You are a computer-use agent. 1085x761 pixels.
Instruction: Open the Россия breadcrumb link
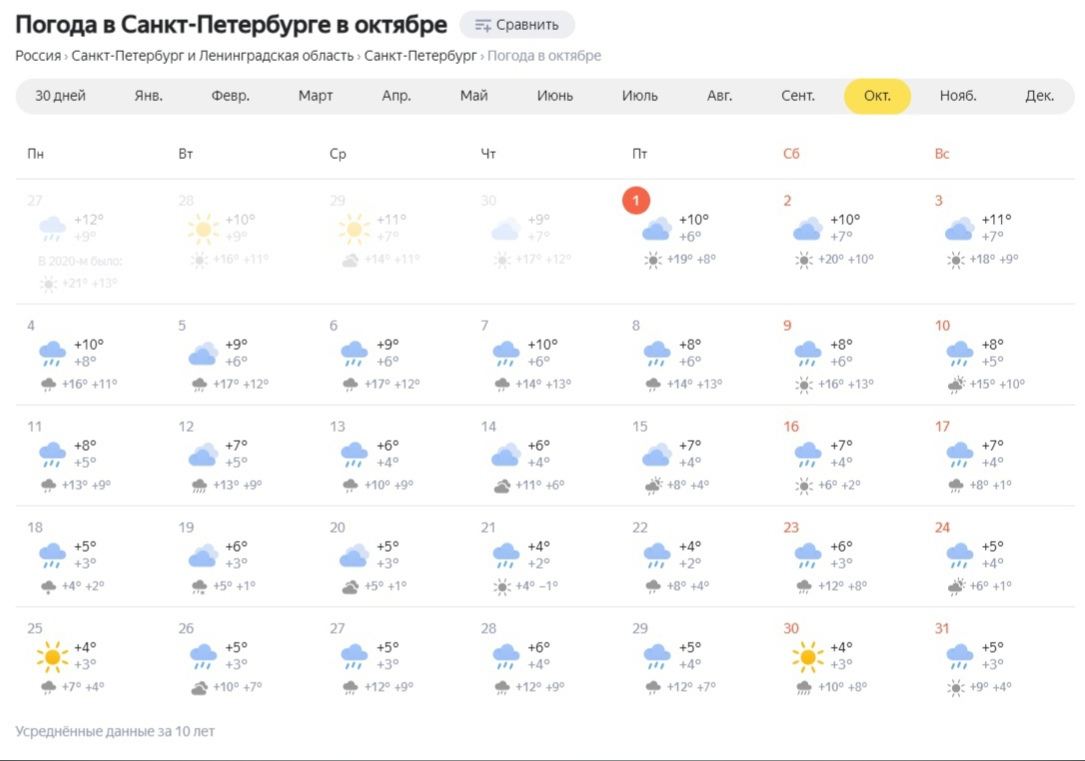(36, 56)
